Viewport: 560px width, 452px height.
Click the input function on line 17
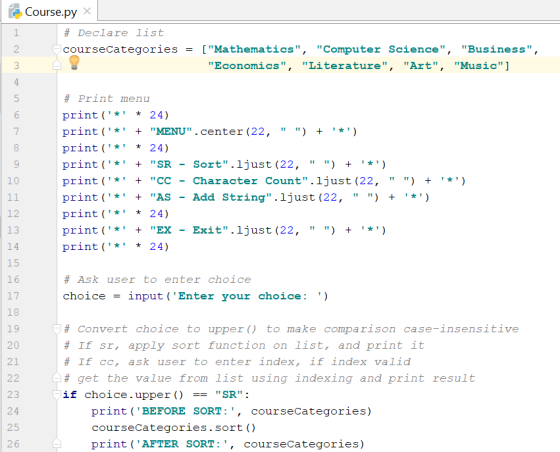pos(146,296)
